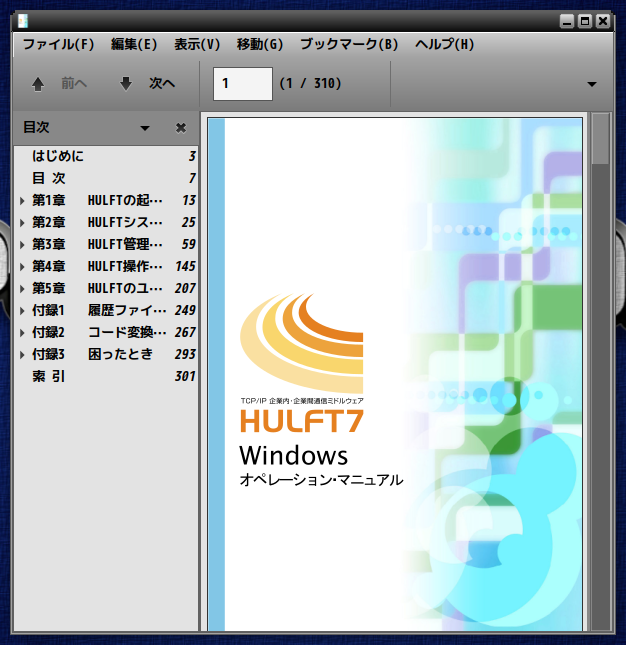Expand the 第2章 tree node
This screenshot has width=626, height=645.
click(22, 223)
